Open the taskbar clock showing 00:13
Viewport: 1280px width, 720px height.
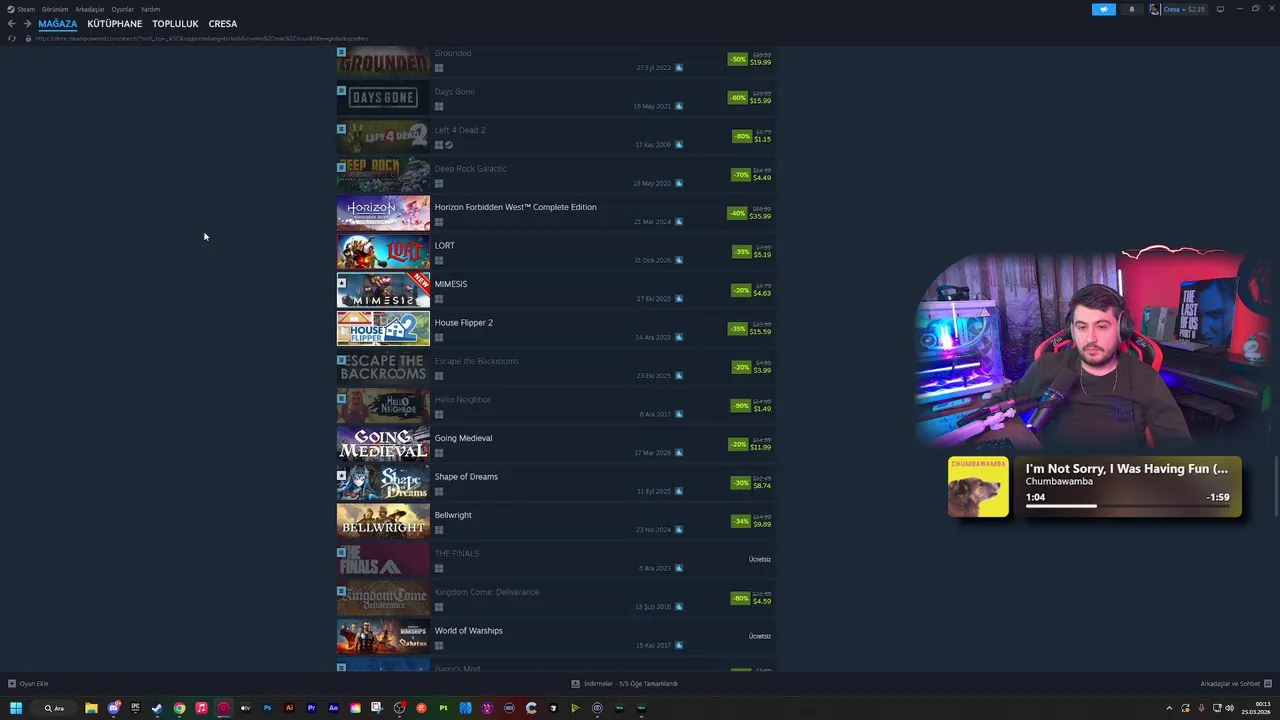click(1255, 708)
